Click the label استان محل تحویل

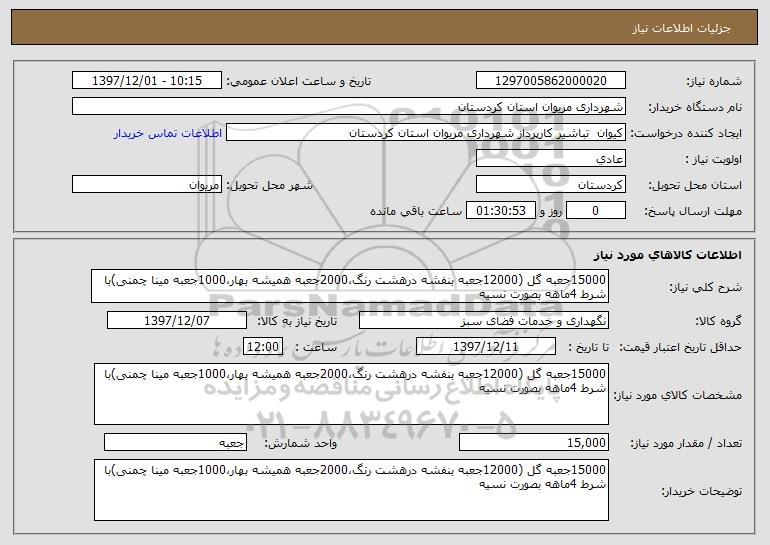(x=695, y=185)
